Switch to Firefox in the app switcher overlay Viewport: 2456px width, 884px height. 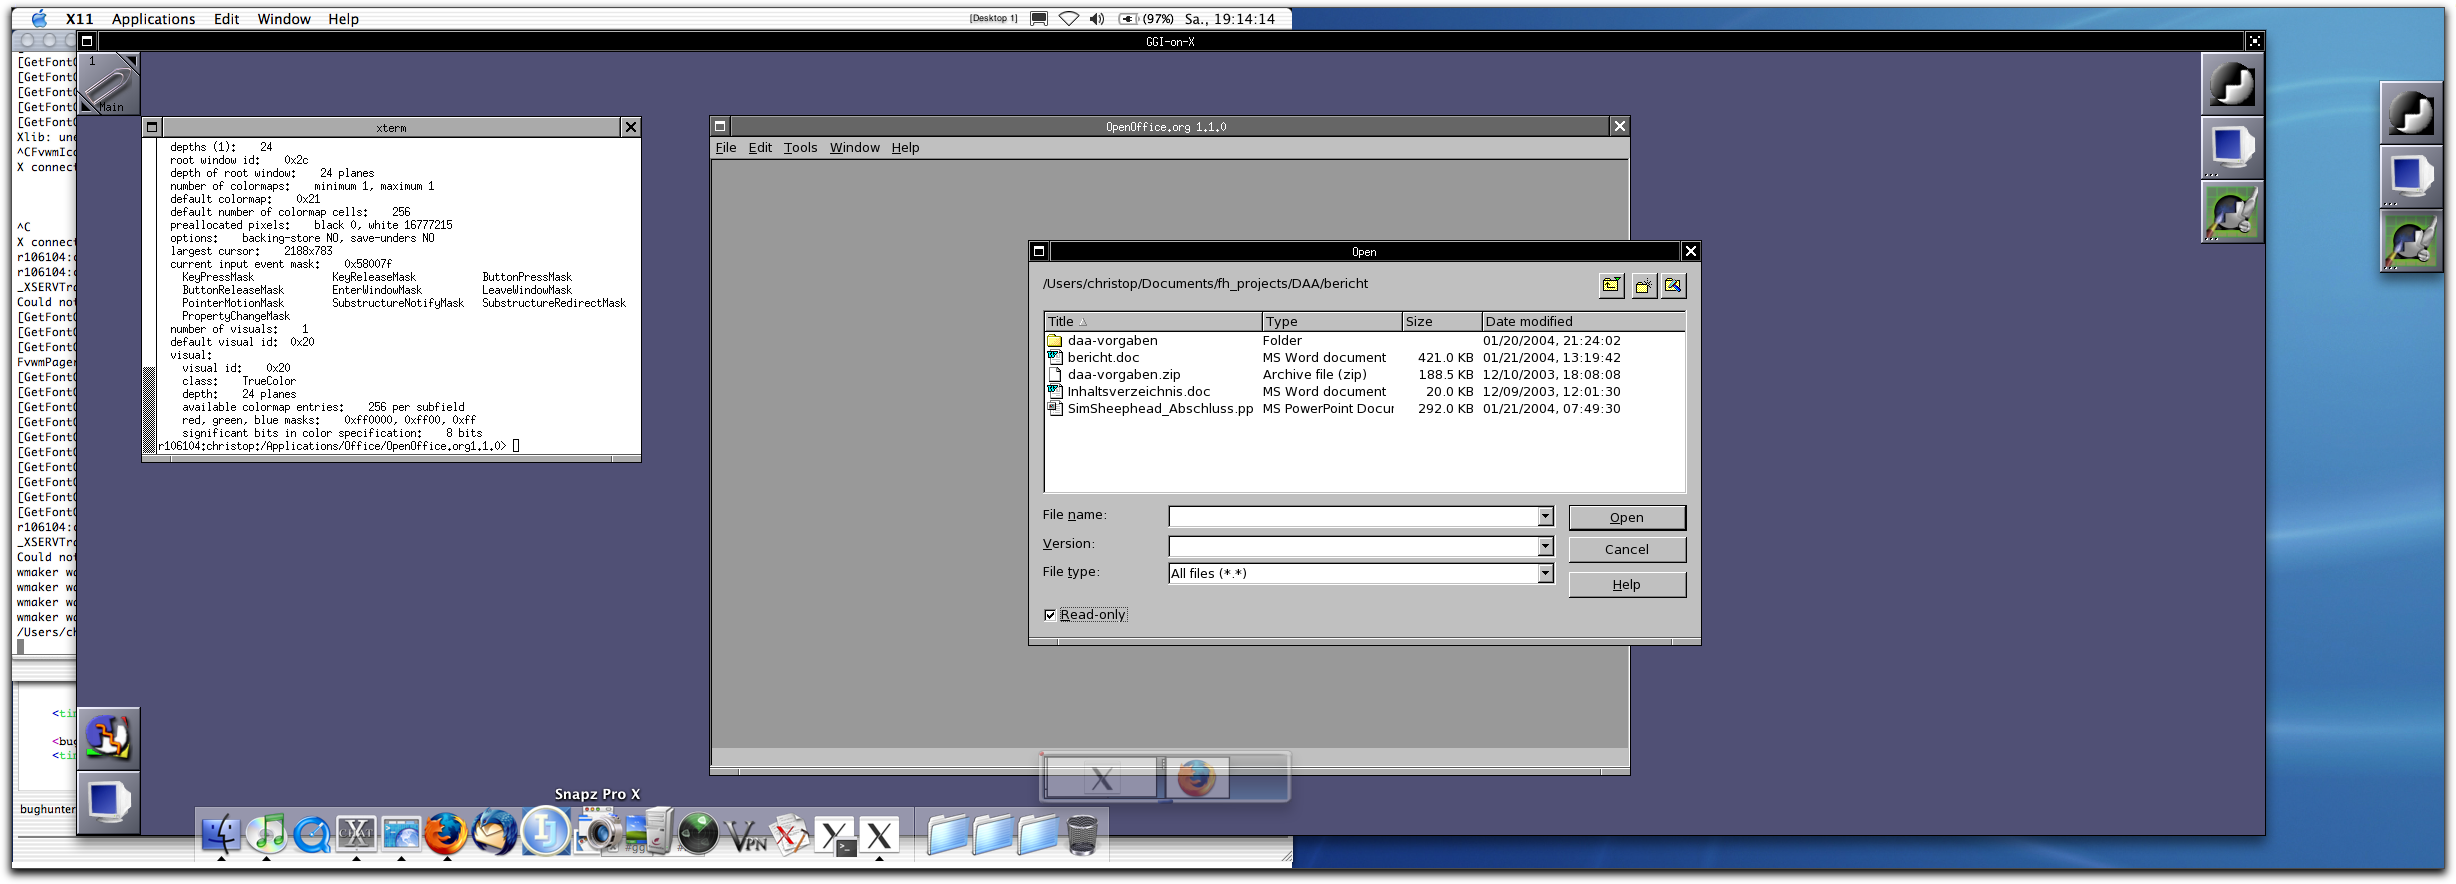[1196, 777]
